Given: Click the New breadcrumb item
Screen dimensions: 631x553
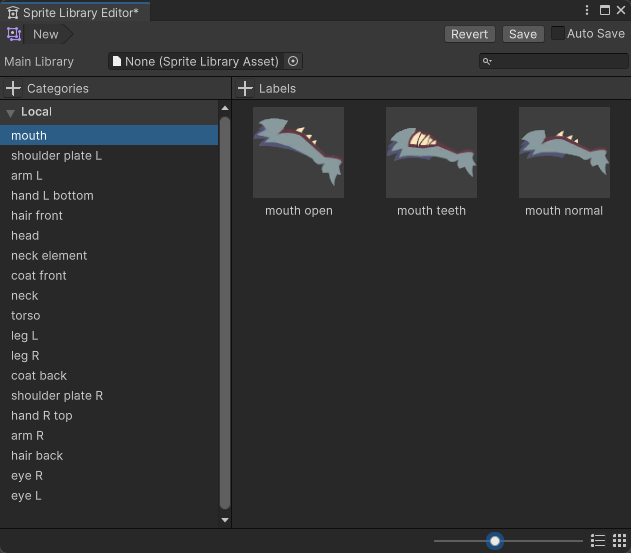Looking at the screenshot, I should 46,34.
